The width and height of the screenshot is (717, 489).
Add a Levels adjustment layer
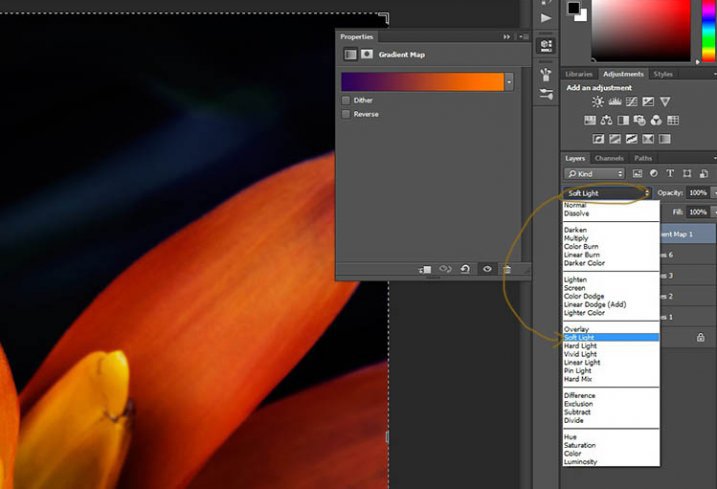[x=615, y=102]
